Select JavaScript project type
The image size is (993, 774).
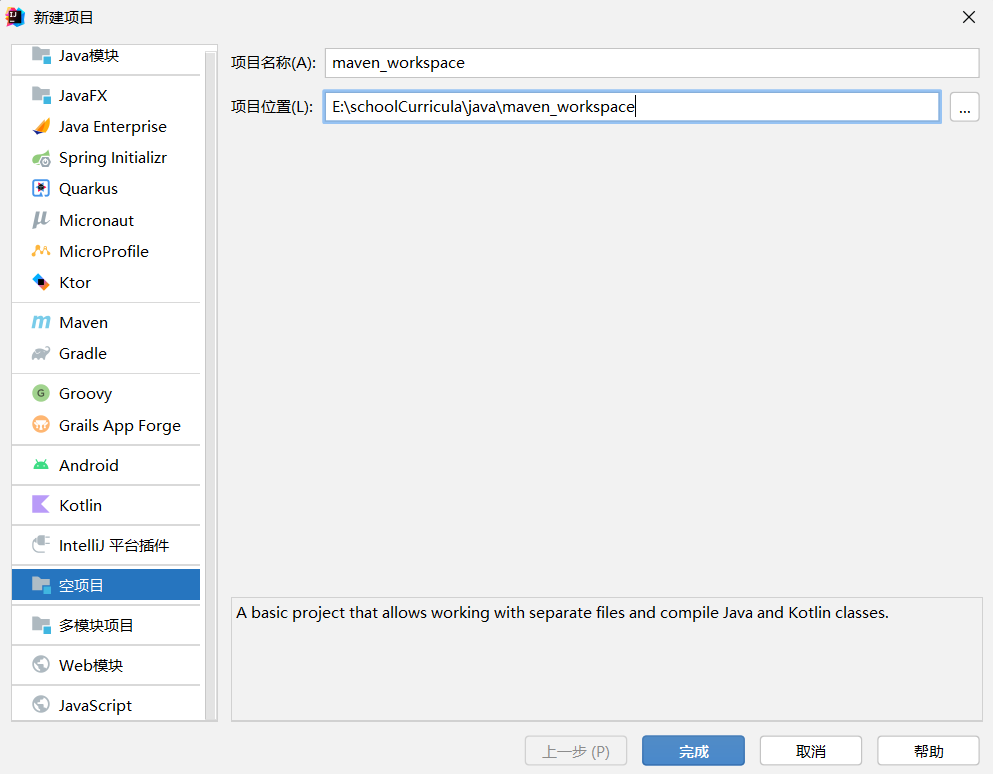(106, 704)
